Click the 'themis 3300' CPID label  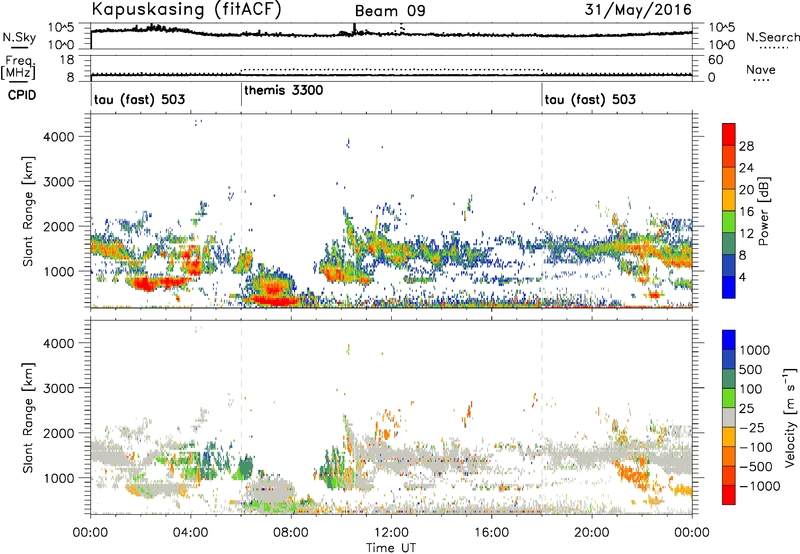(x=284, y=90)
